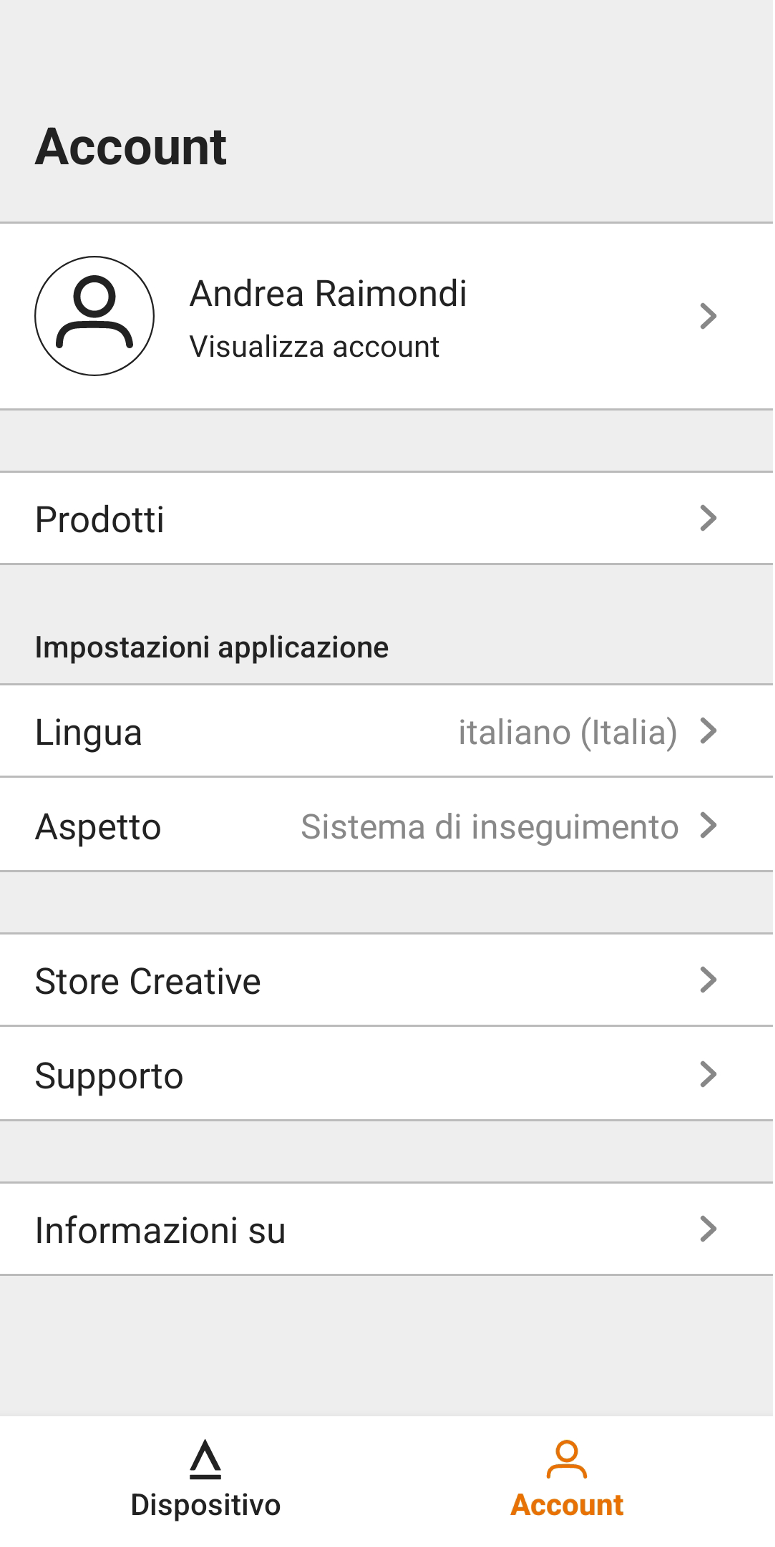Open Visualizza account link
This screenshot has height=1547, width=775.
[x=314, y=347]
